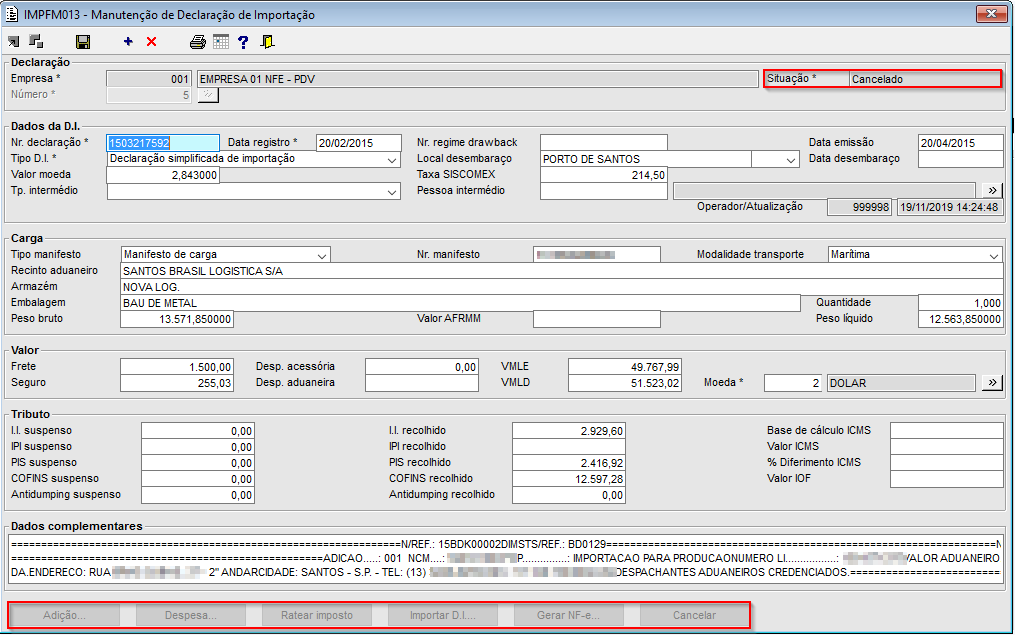Expand the Tipo manifesto combo box
The width and height of the screenshot is (1015, 635).
pos(321,255)
